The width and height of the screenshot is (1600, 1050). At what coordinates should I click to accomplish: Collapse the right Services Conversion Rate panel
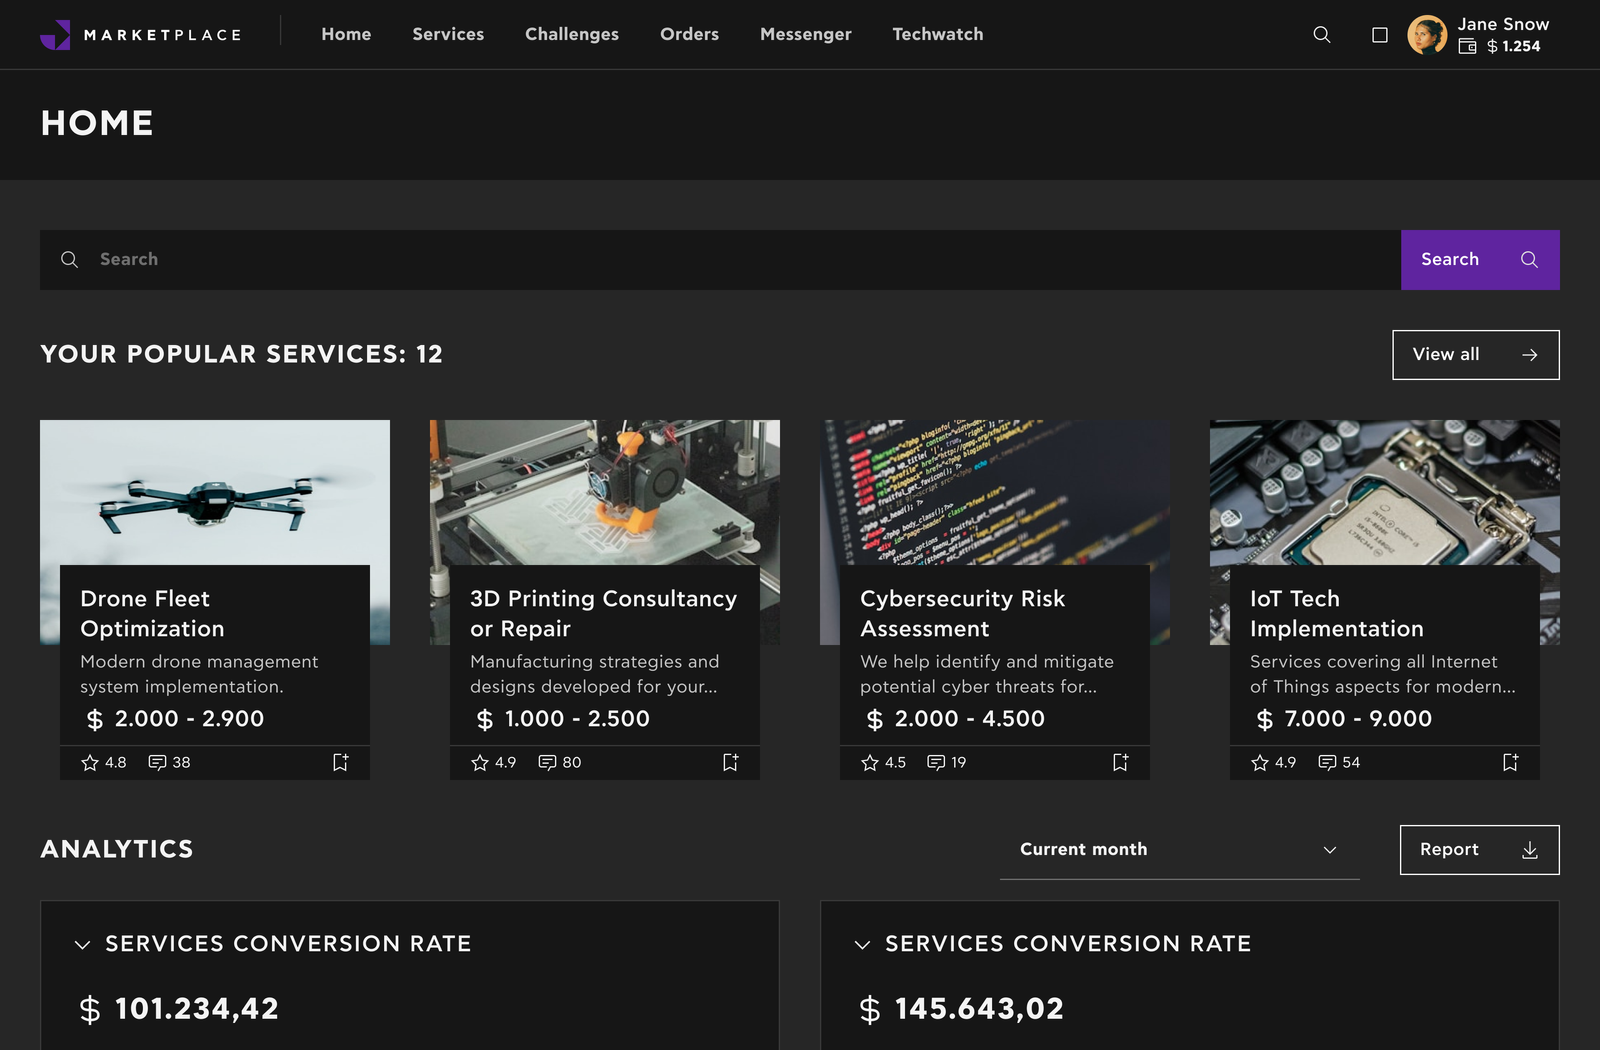pyautogui.click(x=863, y=945)
